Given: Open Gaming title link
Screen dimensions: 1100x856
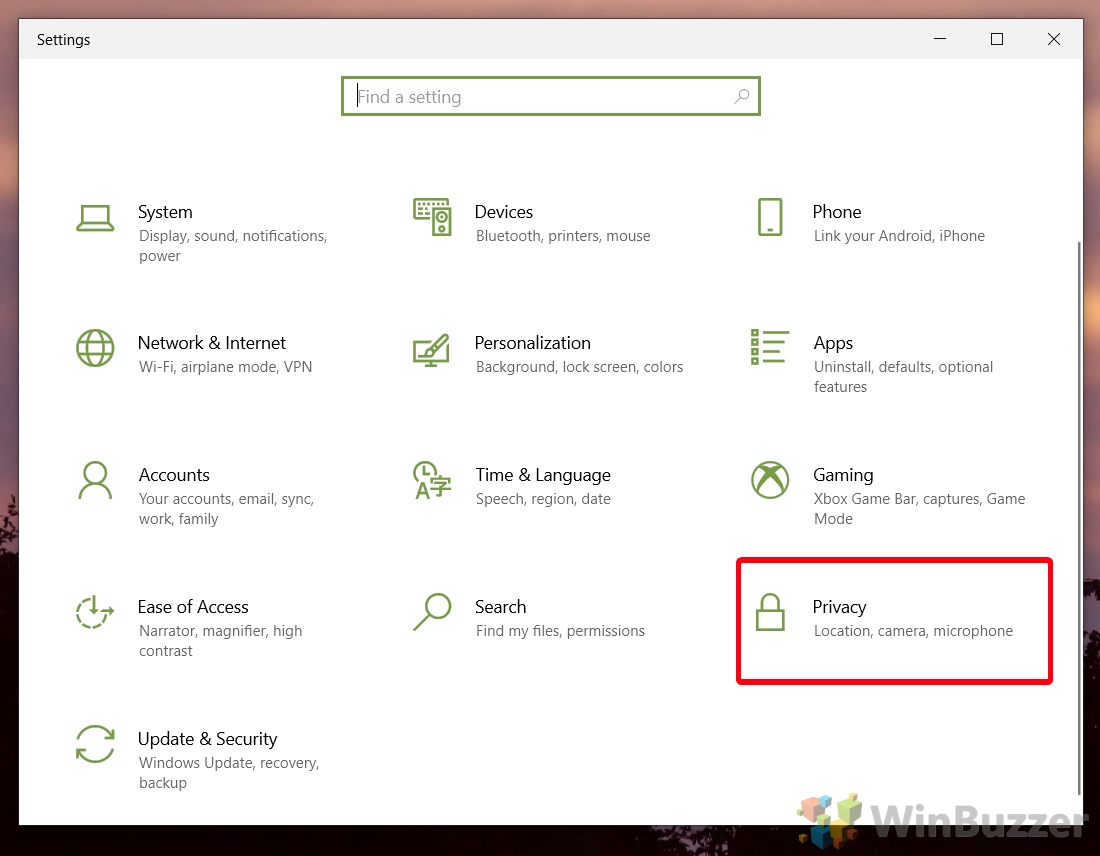Looking at the screenshot, I should pos(843,475).
